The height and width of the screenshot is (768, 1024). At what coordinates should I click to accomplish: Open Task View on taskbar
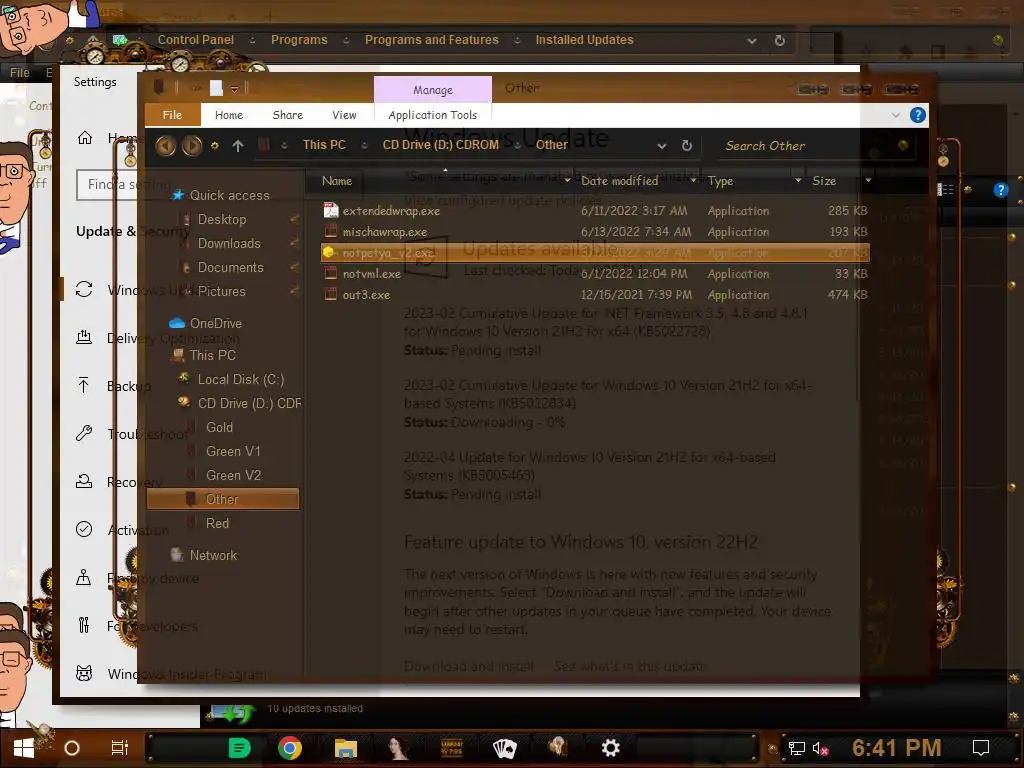click(x=120, y=748)
